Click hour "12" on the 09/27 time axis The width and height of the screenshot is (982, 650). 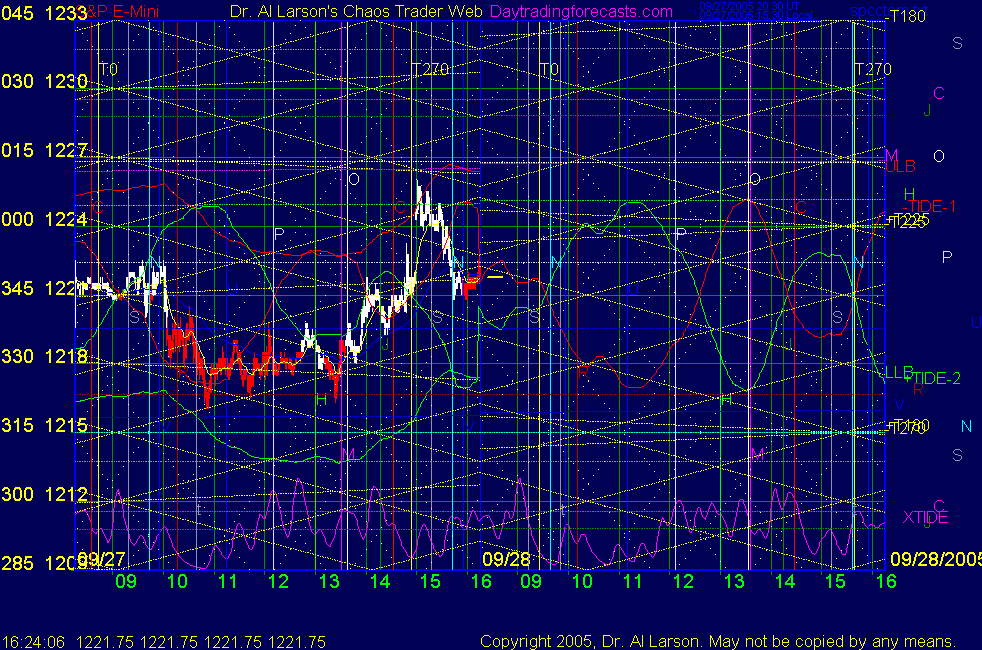tap(278, 581)
